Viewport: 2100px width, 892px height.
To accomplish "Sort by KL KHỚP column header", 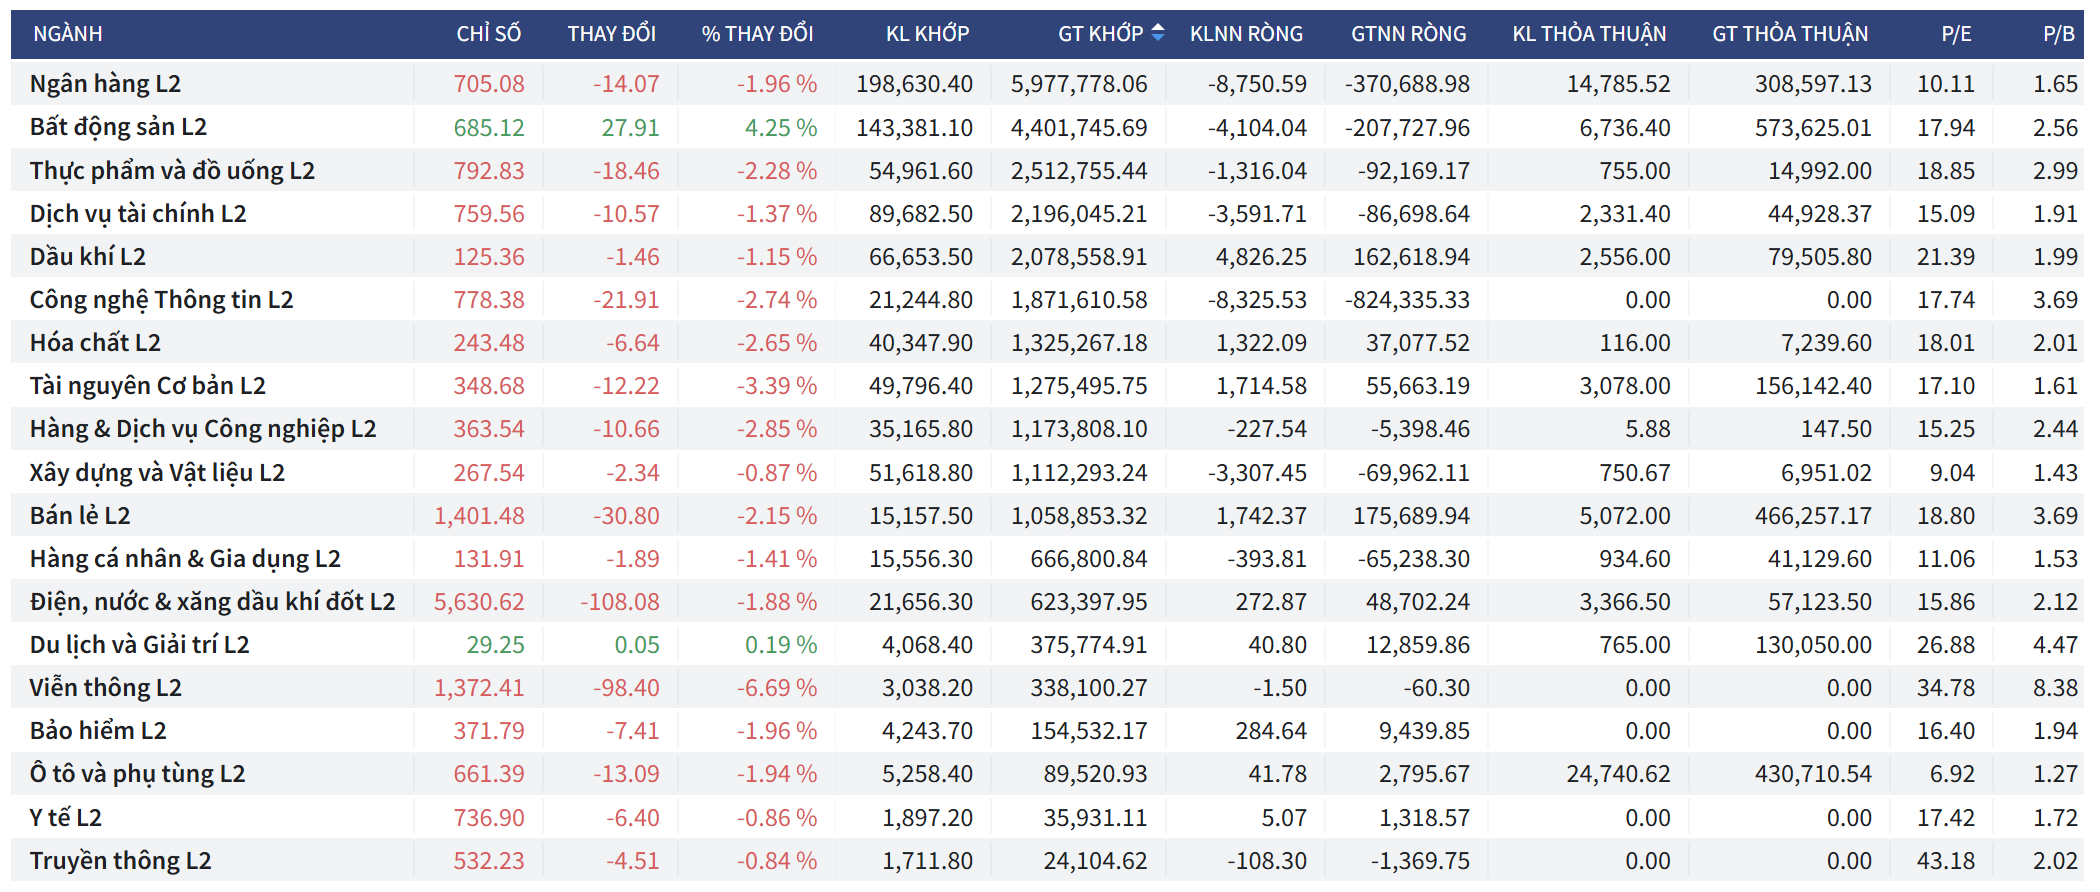I will tap(927, 34).
